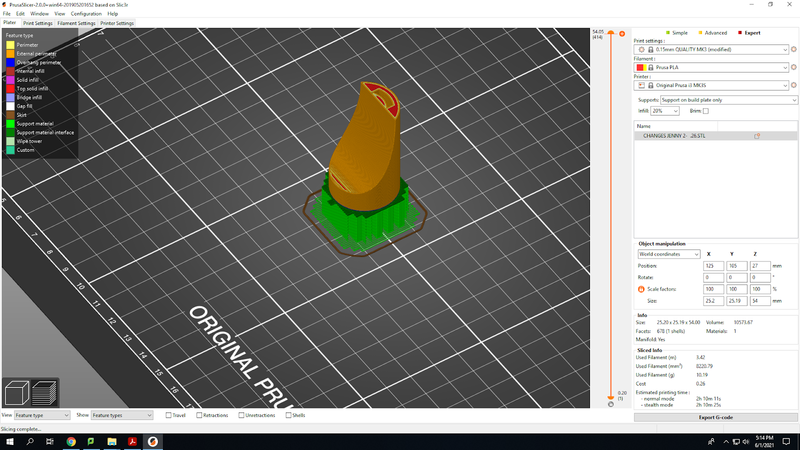Image resolution: width=800 pixels, height=450 pixels.
Task: Open the Infill percentage dropdown
Action: tap(665, 111)
